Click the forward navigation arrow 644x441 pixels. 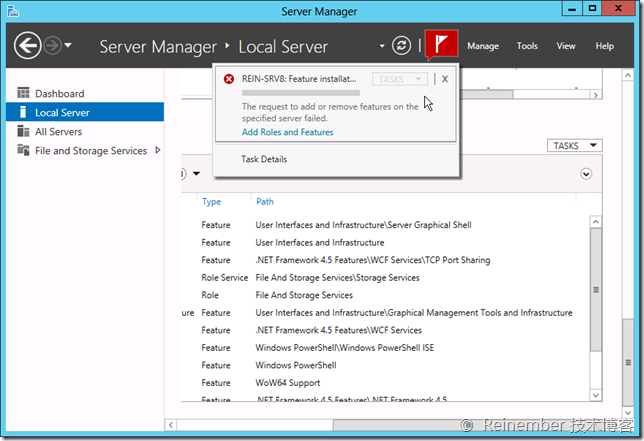point(54,46)
